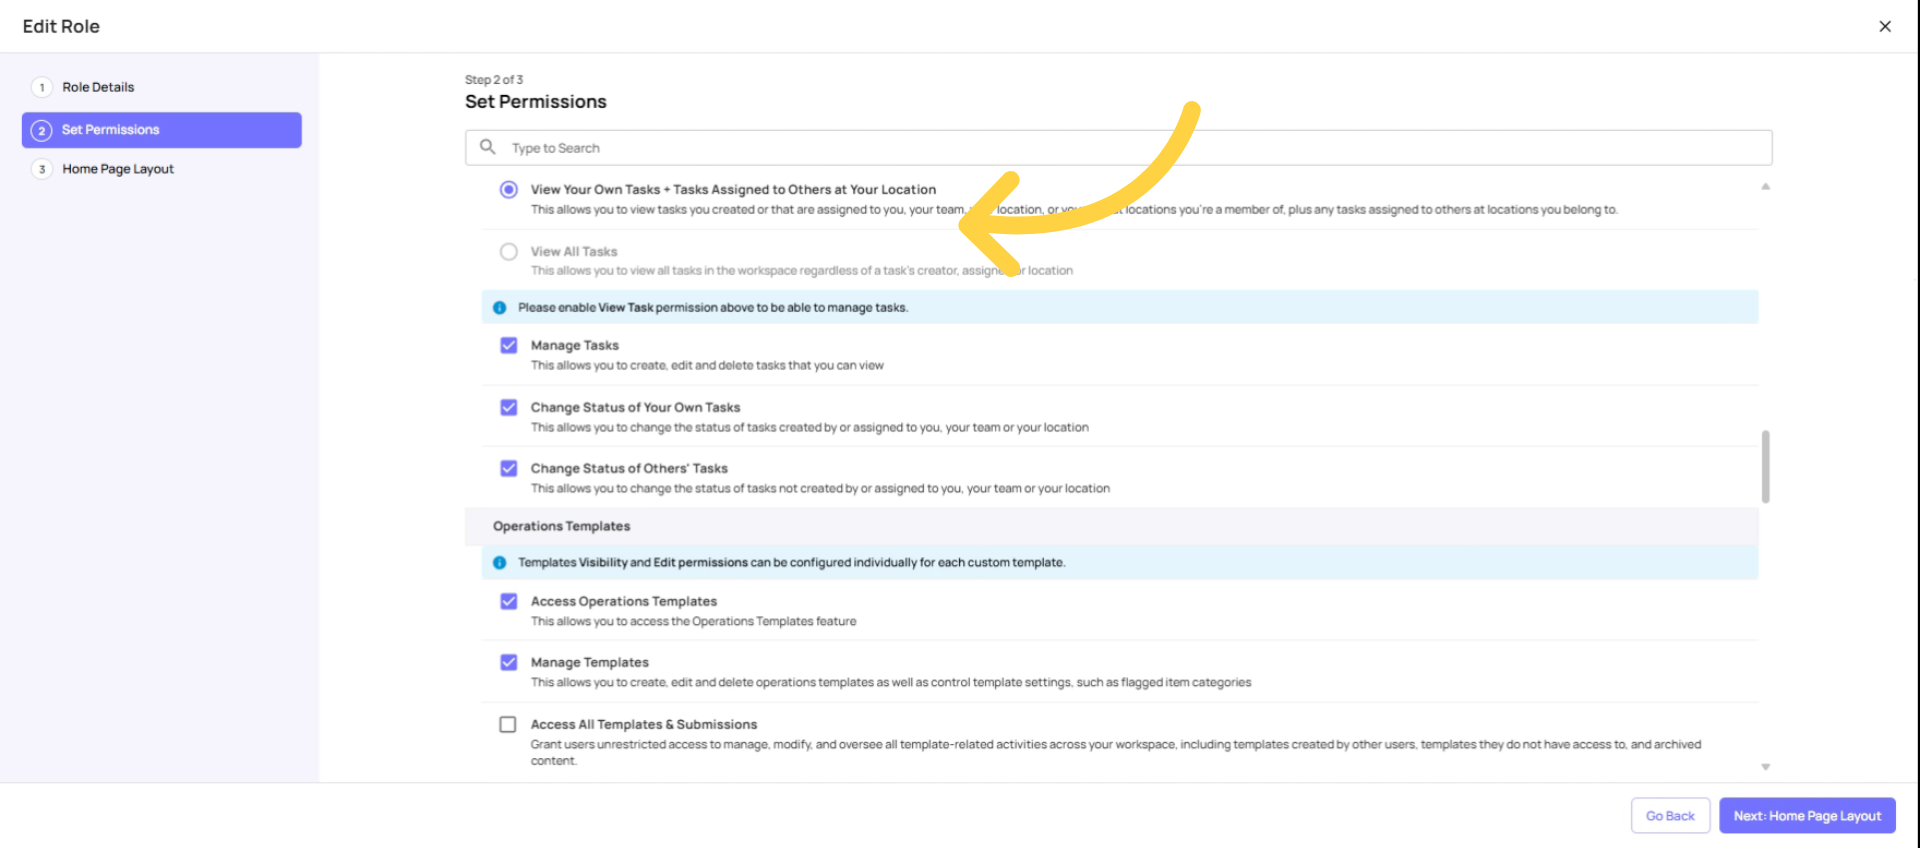Click the info icon beside Templates Visibility notice
Image resolution: width=1920 pixels, height=848 pixels.
(499, 563)
